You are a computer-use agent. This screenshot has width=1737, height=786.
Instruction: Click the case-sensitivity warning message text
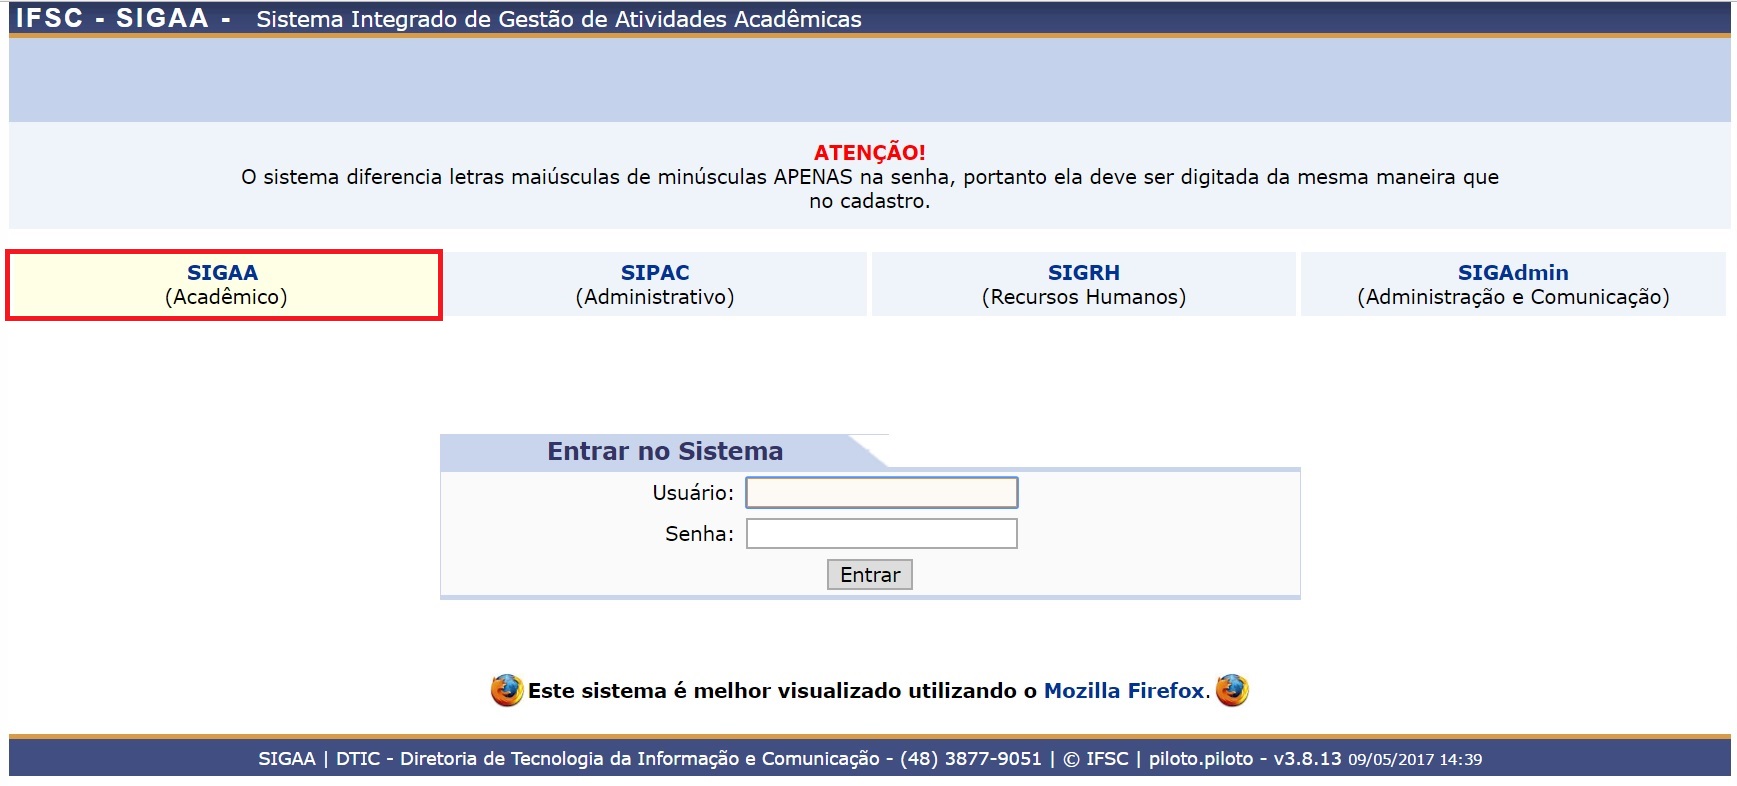[x=868, y=187]
